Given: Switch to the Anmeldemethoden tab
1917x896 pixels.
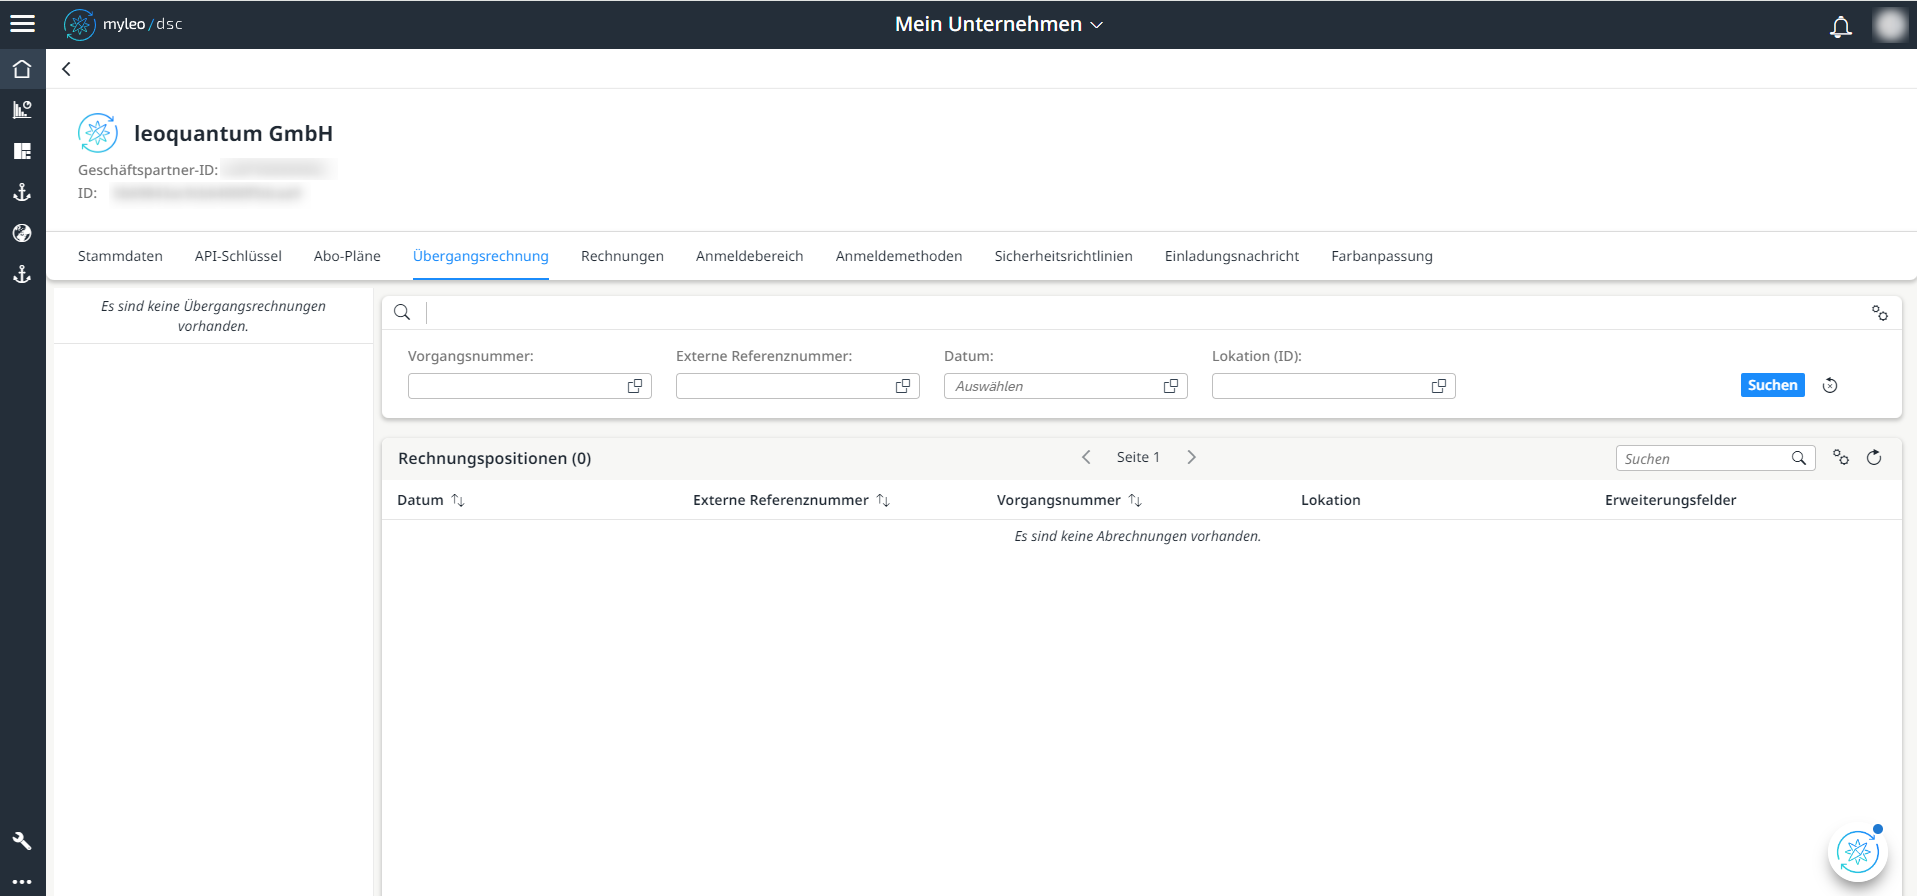Looking at the screenshot, I should [899, 256].
